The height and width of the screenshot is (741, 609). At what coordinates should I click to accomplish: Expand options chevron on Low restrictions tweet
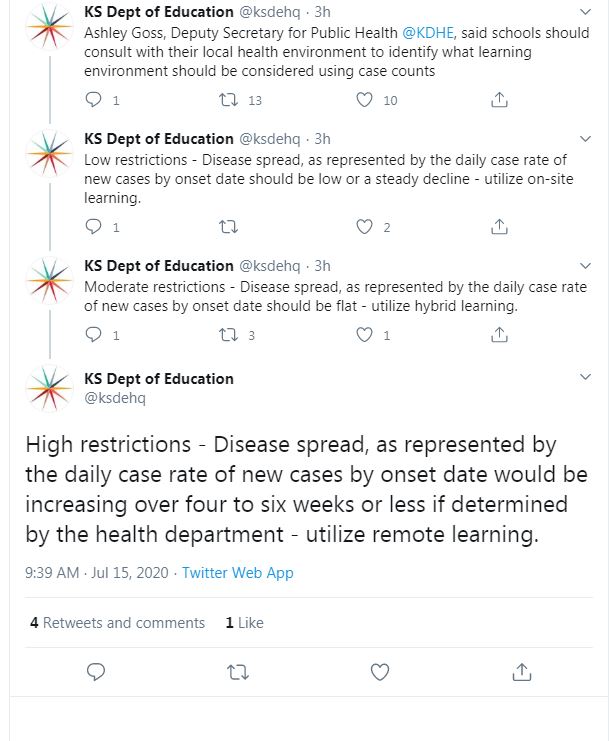pyautogui.click(x=586, y=140)
